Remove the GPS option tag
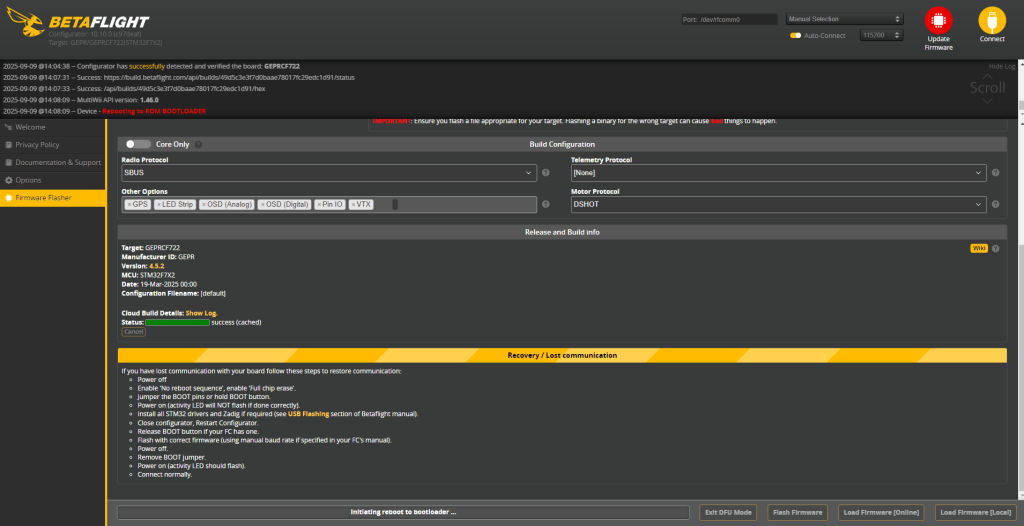The image size is (1024, 526). 129,205
